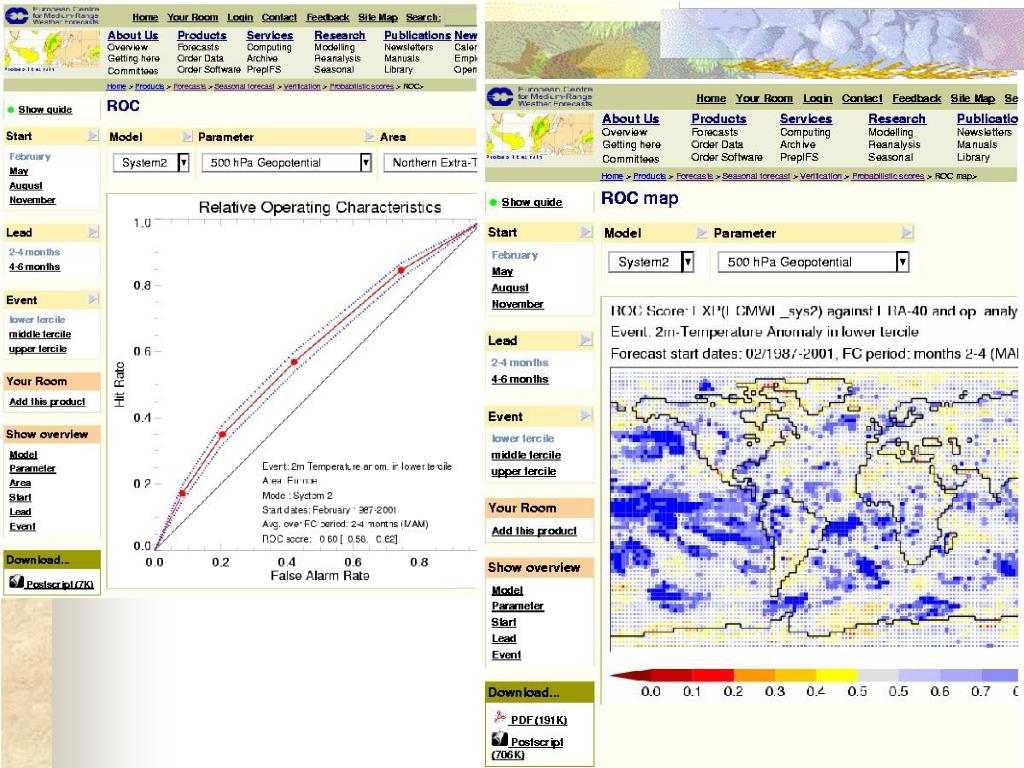Click yellow legend segment between 0.4 and 0.5

point(837,675)
